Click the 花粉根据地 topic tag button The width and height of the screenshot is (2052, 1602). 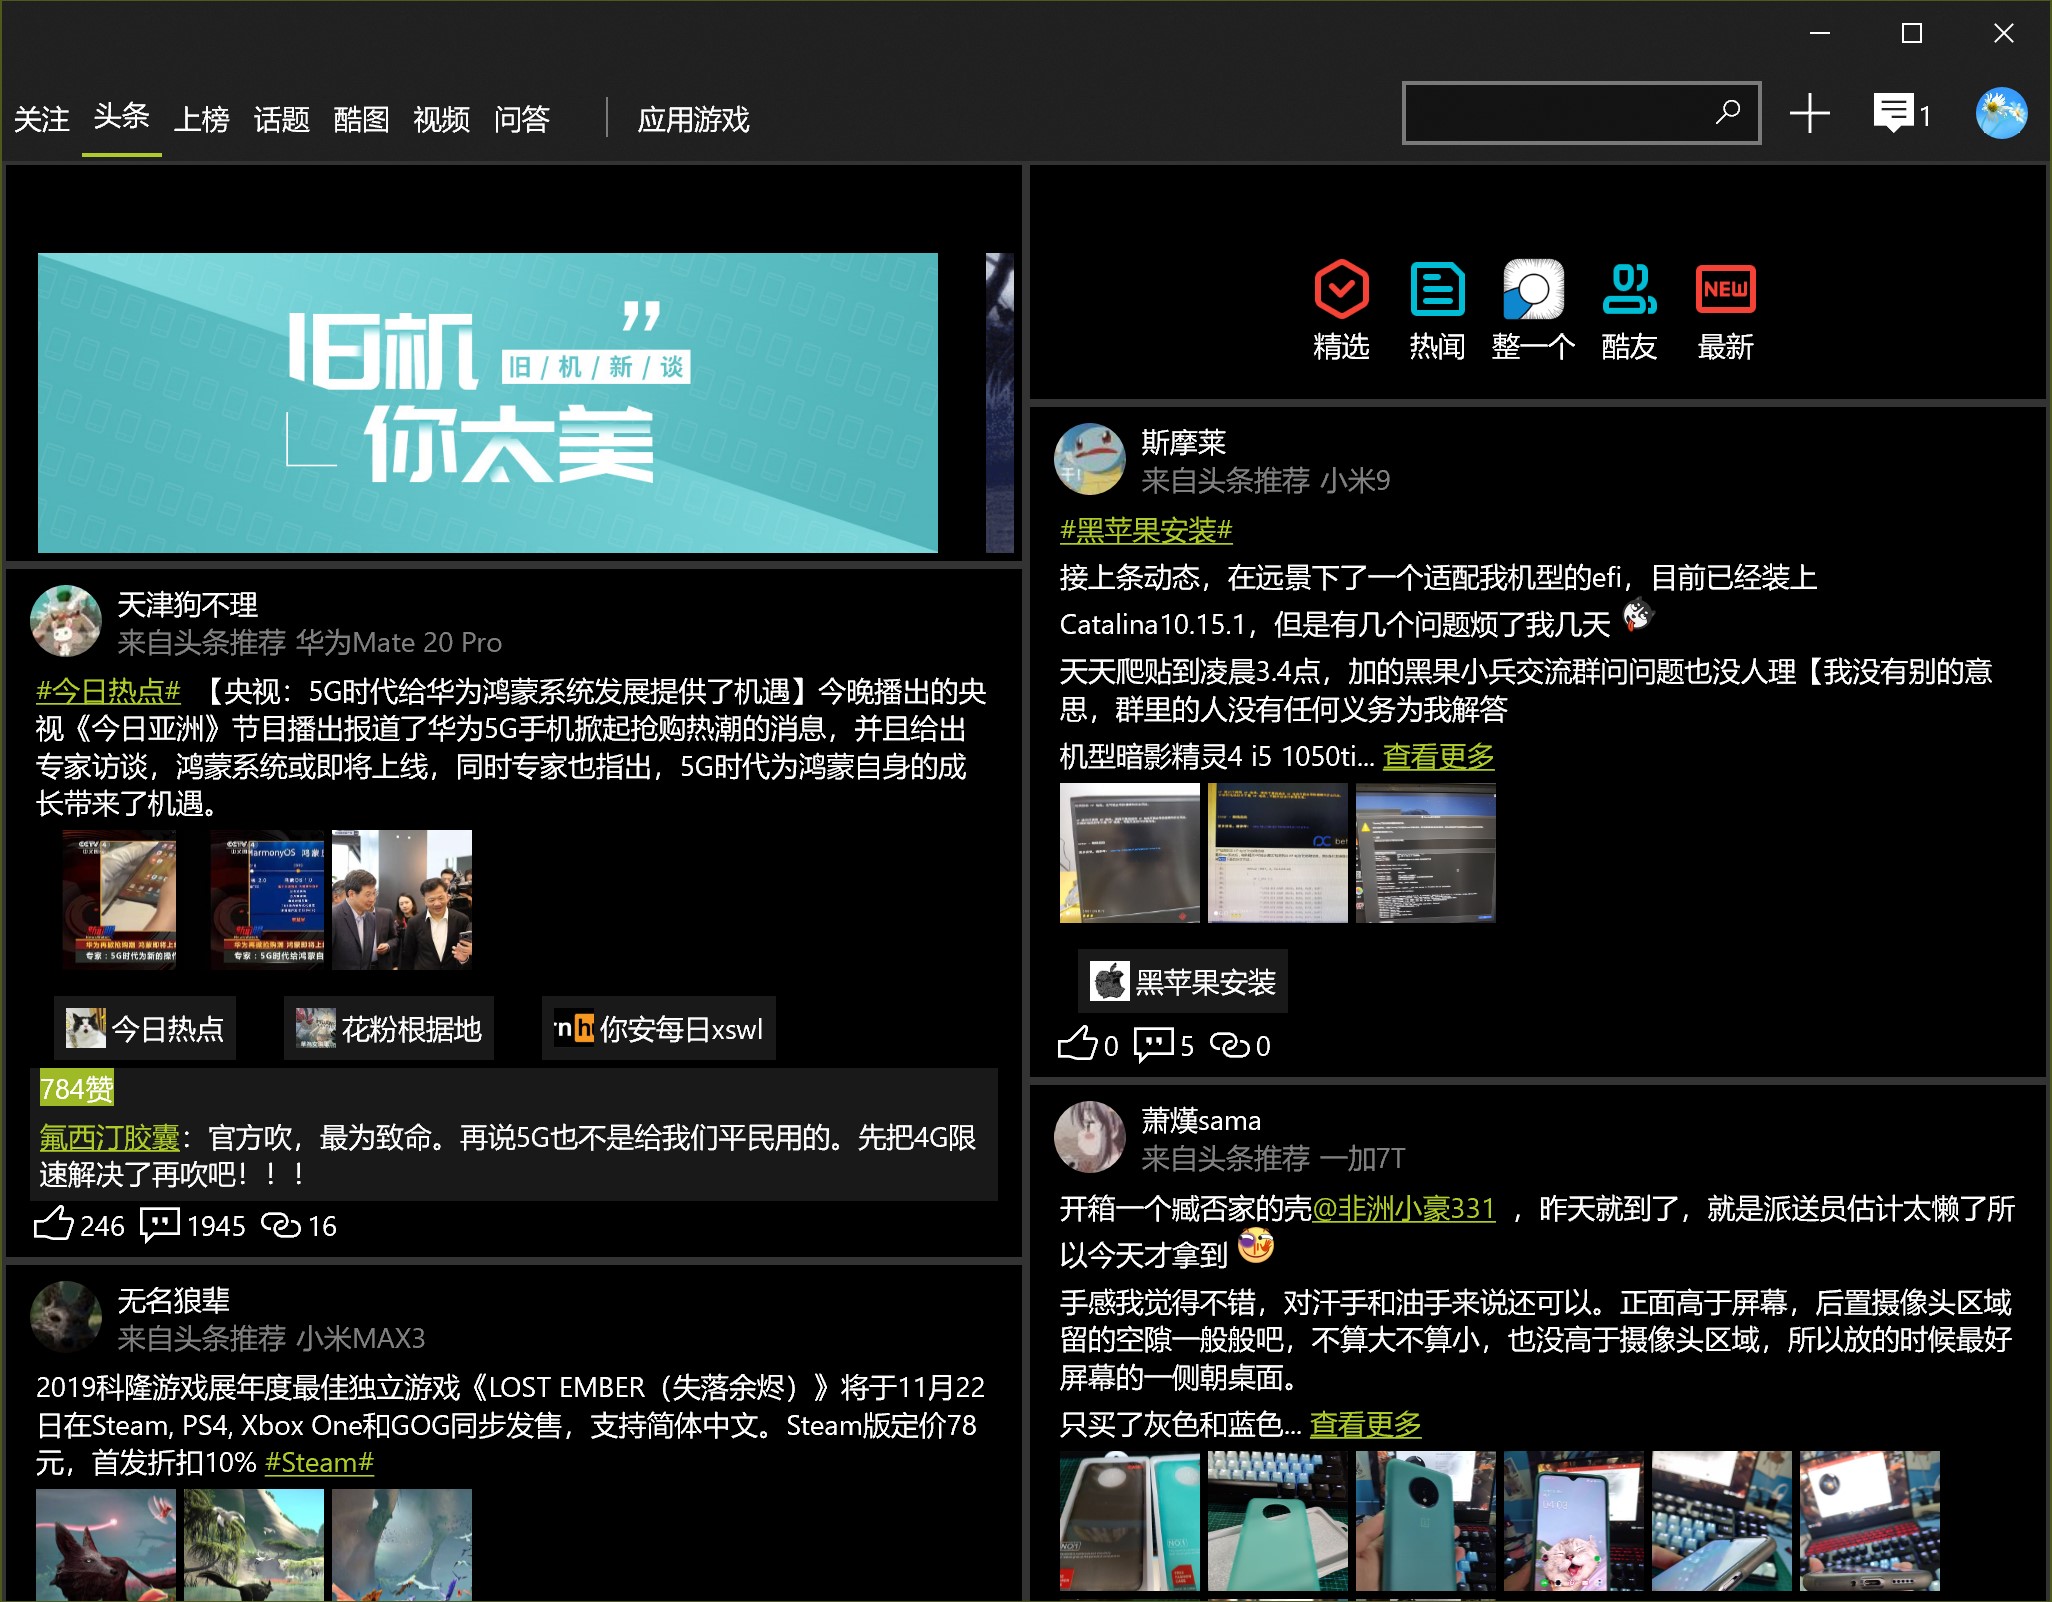[x=389, y=1028]
